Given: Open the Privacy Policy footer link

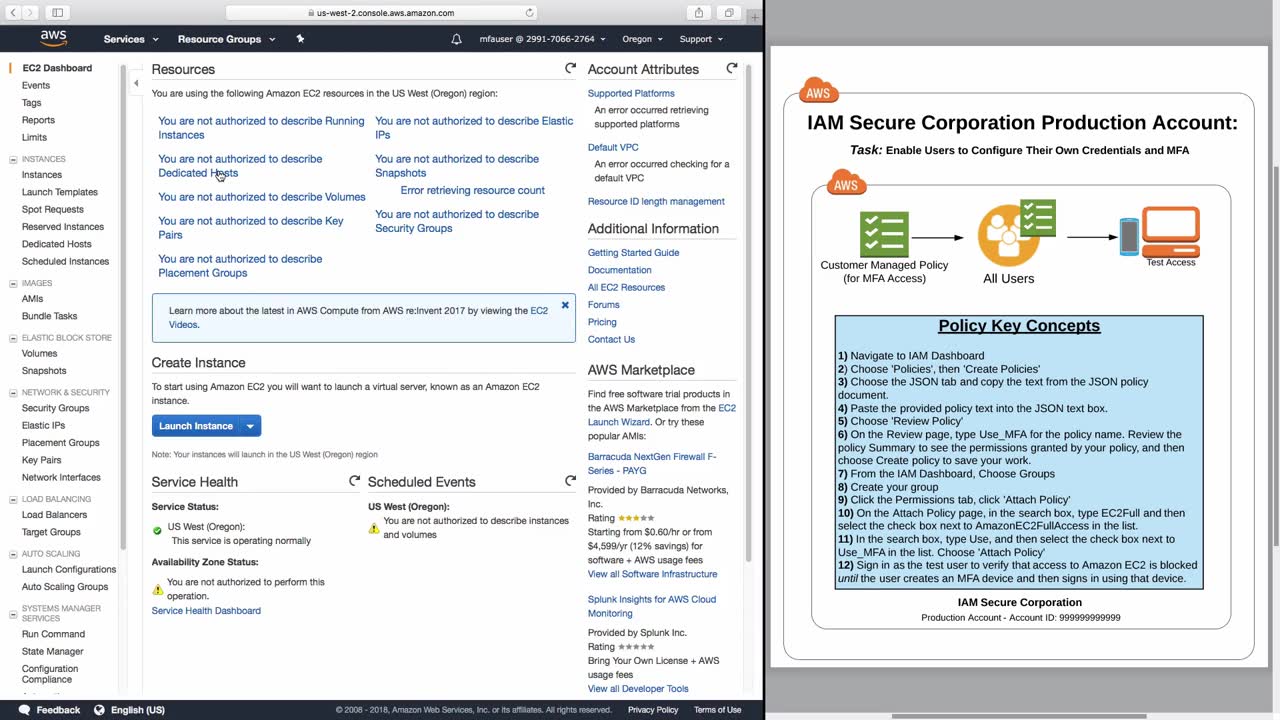Looking at the screenshot, I should tap(653, 710).
